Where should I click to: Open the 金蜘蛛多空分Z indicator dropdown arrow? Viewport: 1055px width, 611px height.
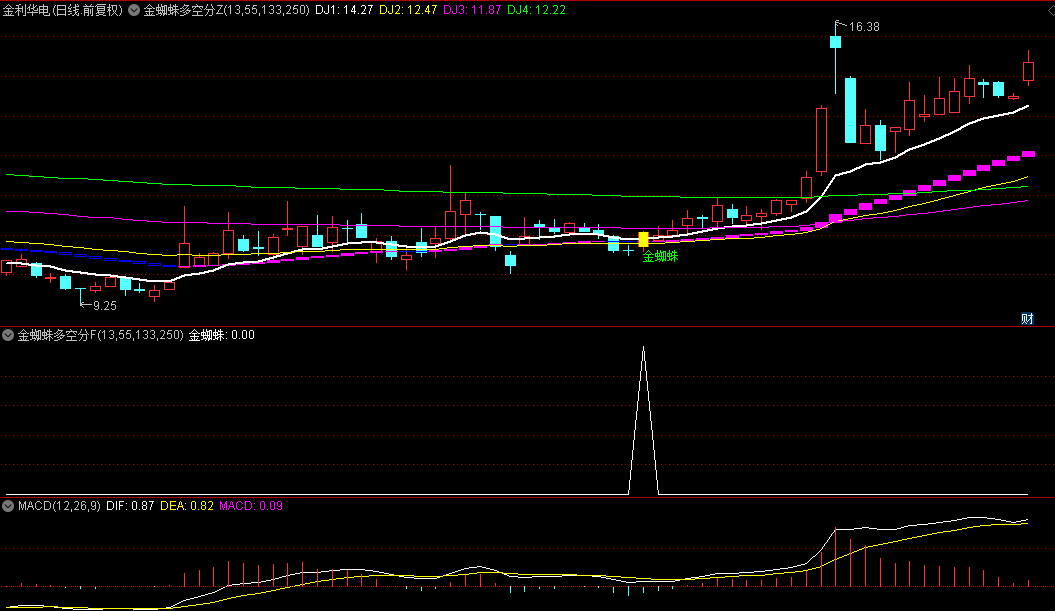pyautogui.click(x=134, y=10)
